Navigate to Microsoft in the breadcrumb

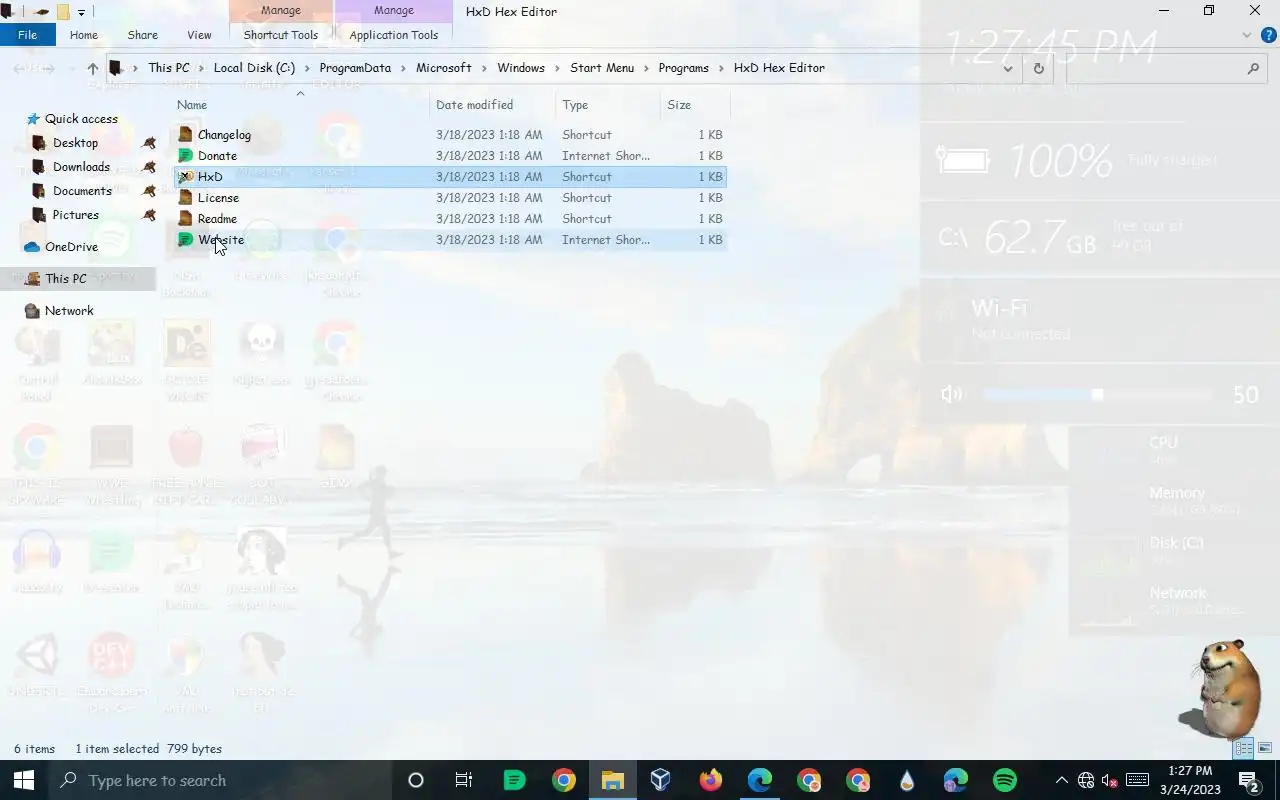[444, 68]
